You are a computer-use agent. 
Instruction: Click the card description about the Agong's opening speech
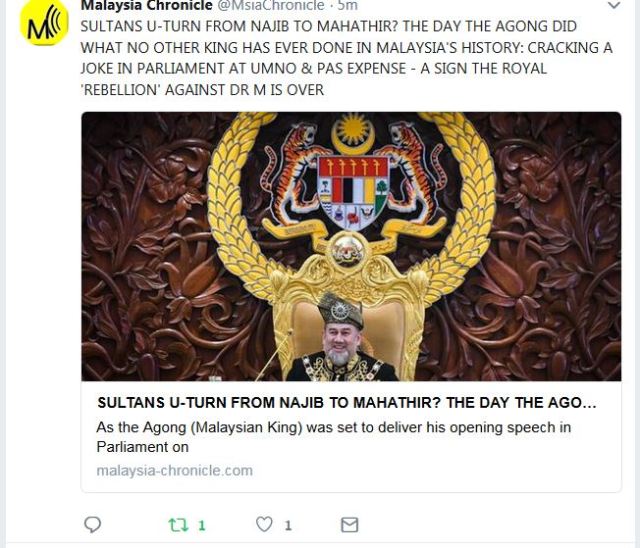[333, 437]
